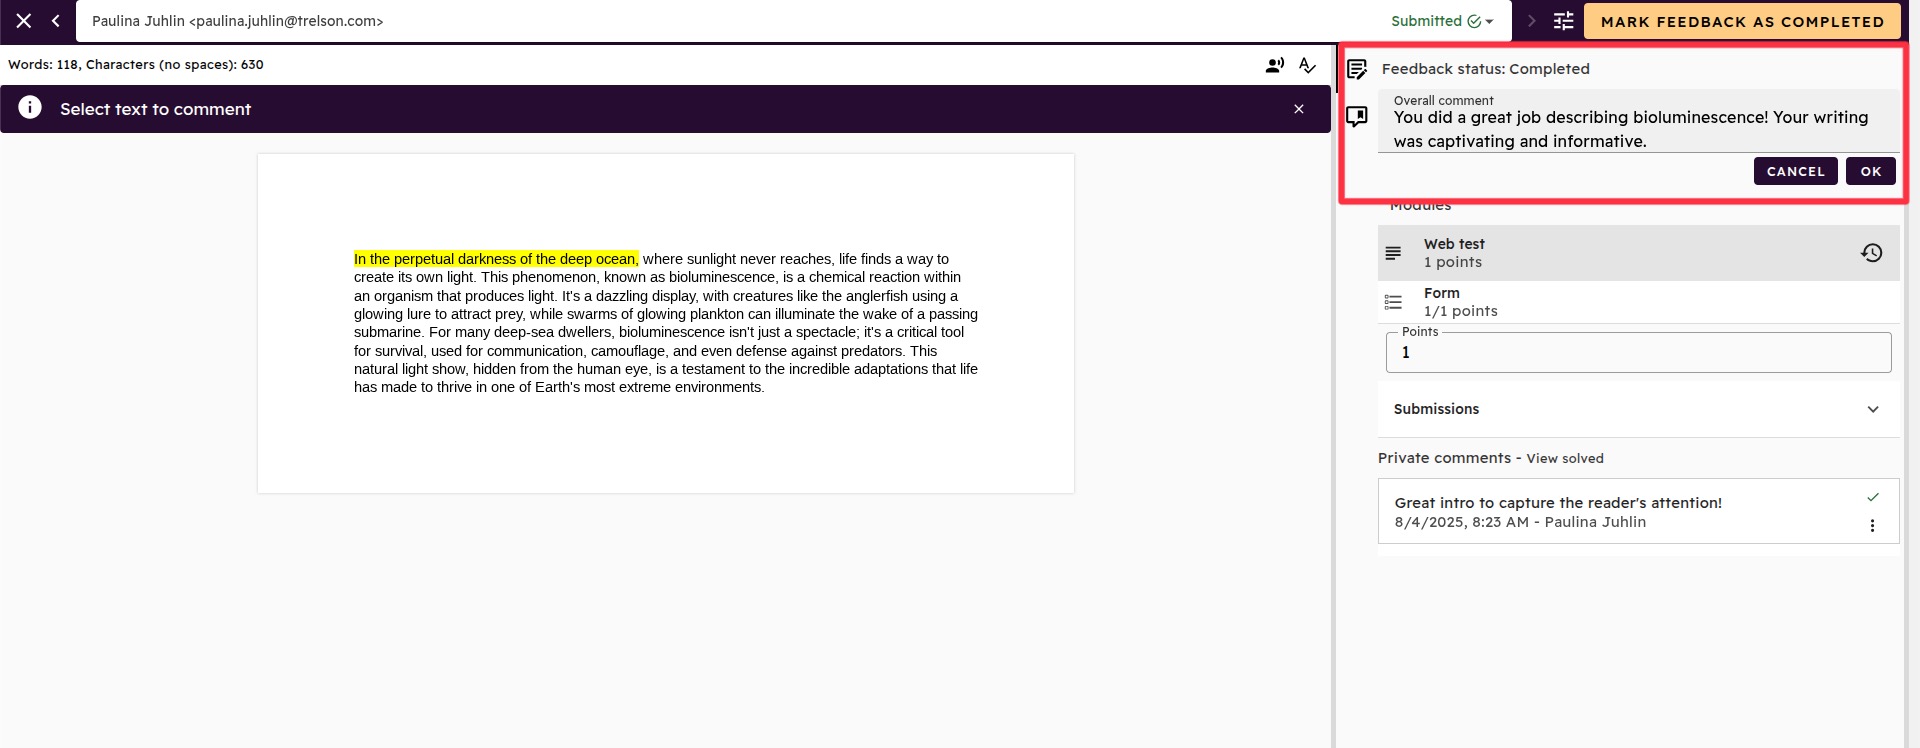Click the Web test text lines icon
The image size is (1920, 748).
tap(1393, 253)
